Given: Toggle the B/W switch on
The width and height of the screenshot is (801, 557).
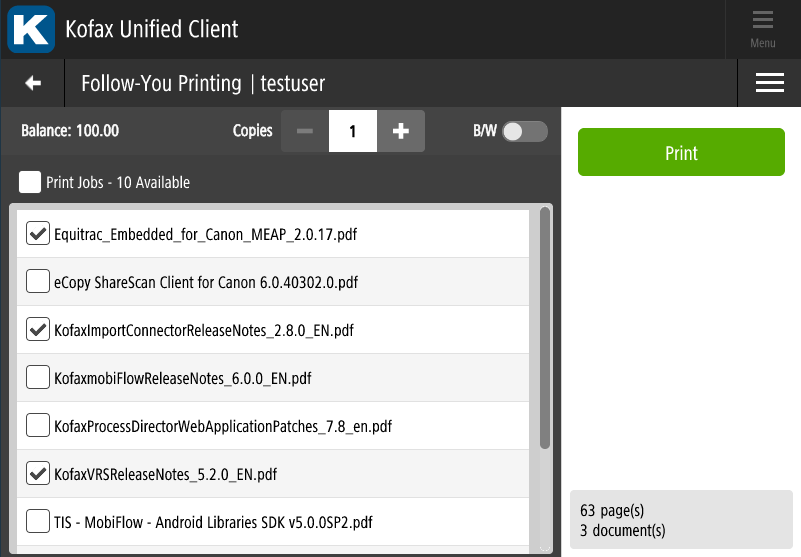Looking at the screenshot, I should coord(524,131).
